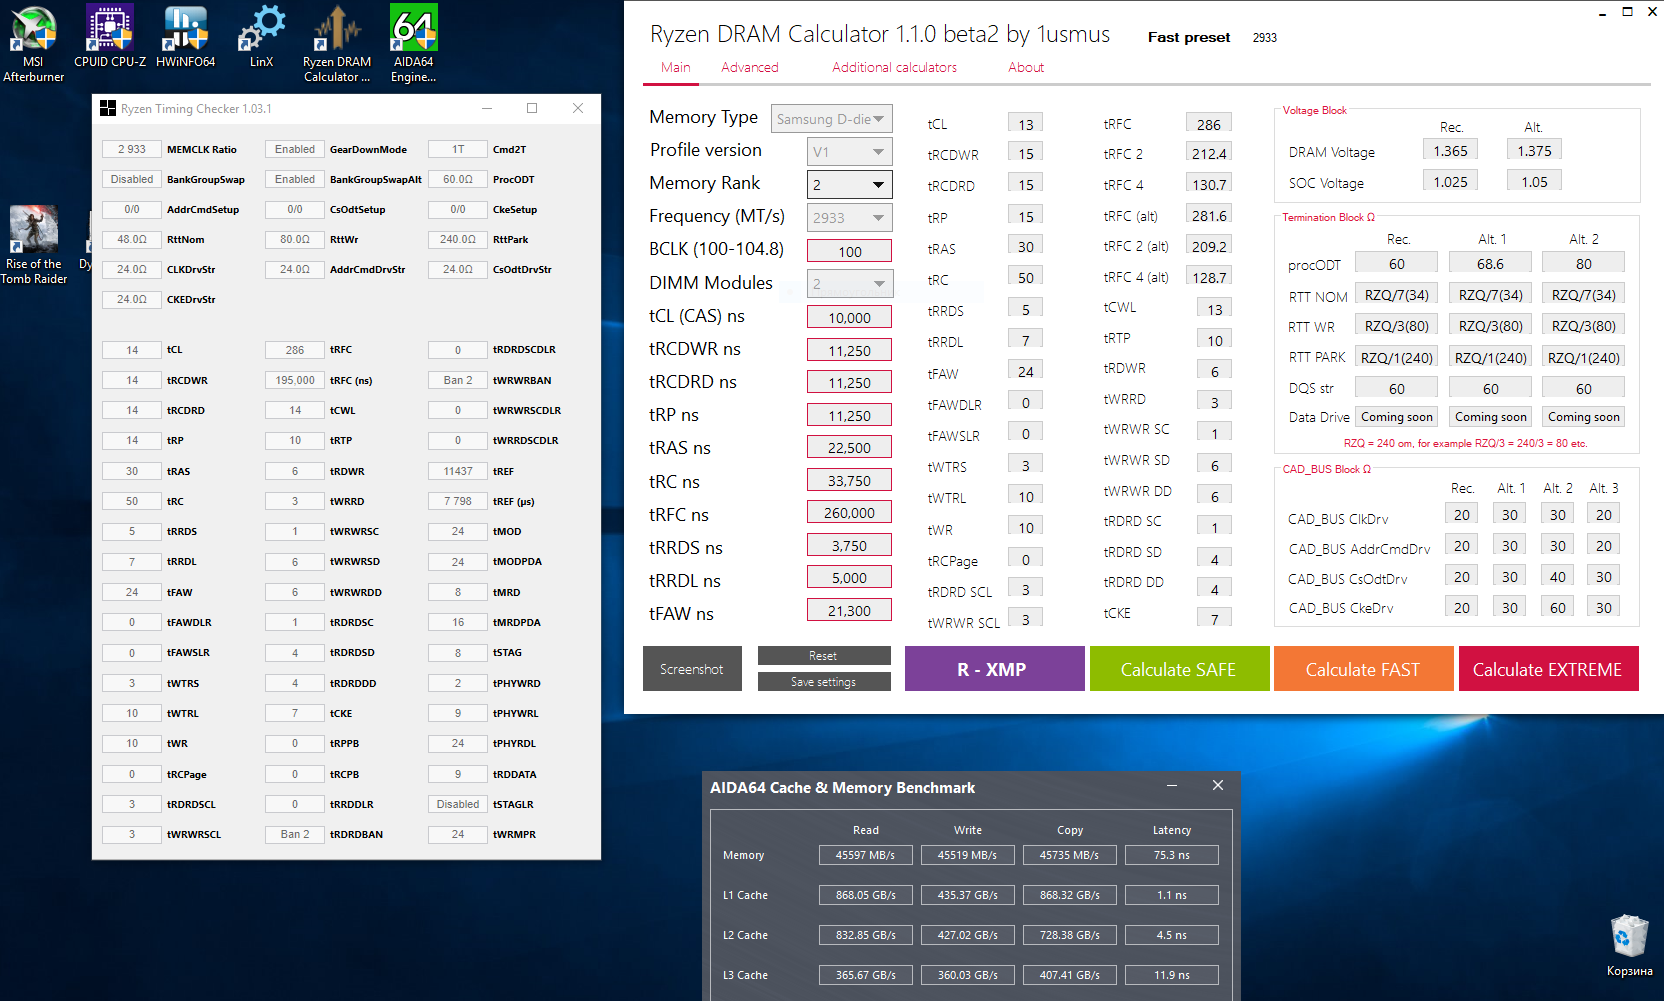Click the ProcODT 60.0Ω field in Timing Checker
The height and width of the screenshot is (1001, 1664).
coord(457,179)
